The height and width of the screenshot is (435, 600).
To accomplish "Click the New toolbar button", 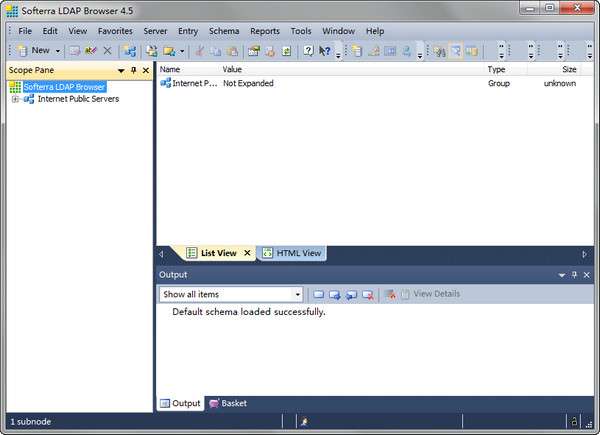I will [x=34, y=51].
